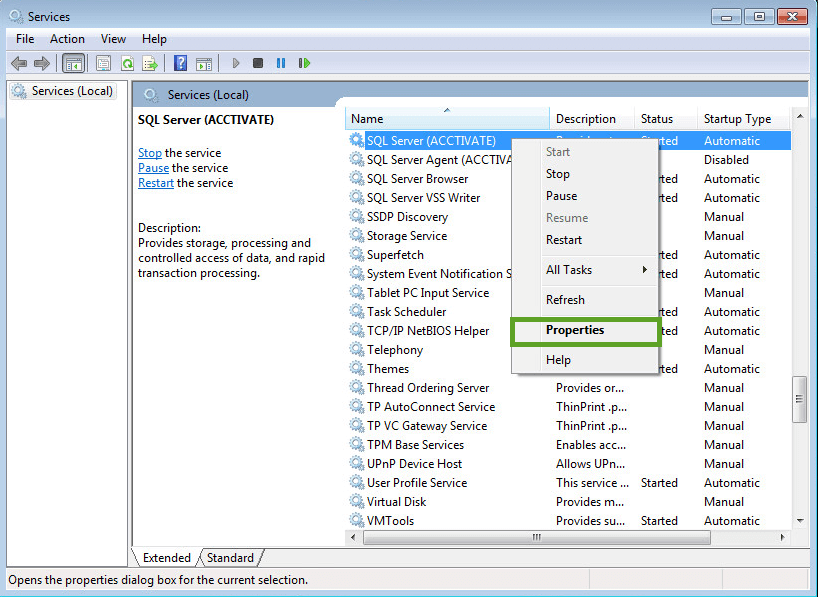The height and width of the screenshot is (597, 818).
Task: Click the gear icon beside TP AutoConnect Service
Action: click(x=357, y=407)
